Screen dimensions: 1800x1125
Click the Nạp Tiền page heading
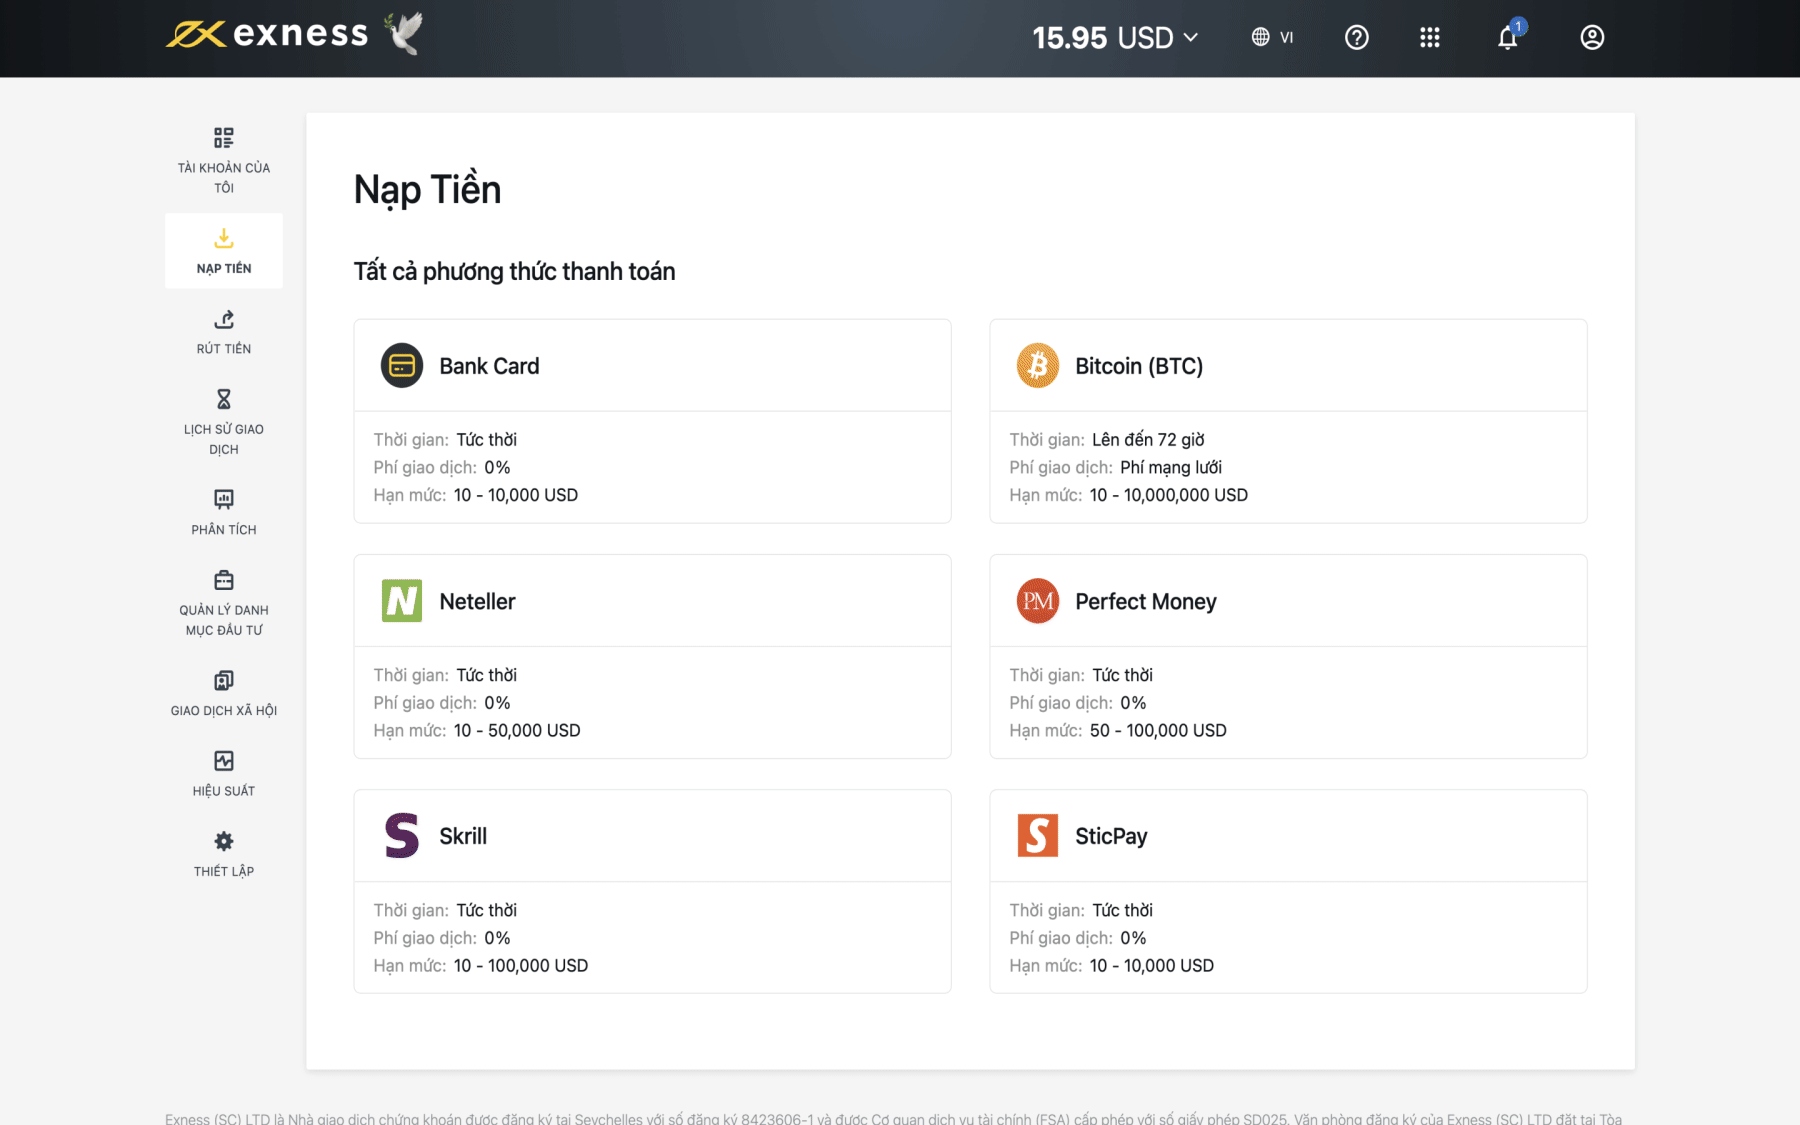tap(427, 190)
